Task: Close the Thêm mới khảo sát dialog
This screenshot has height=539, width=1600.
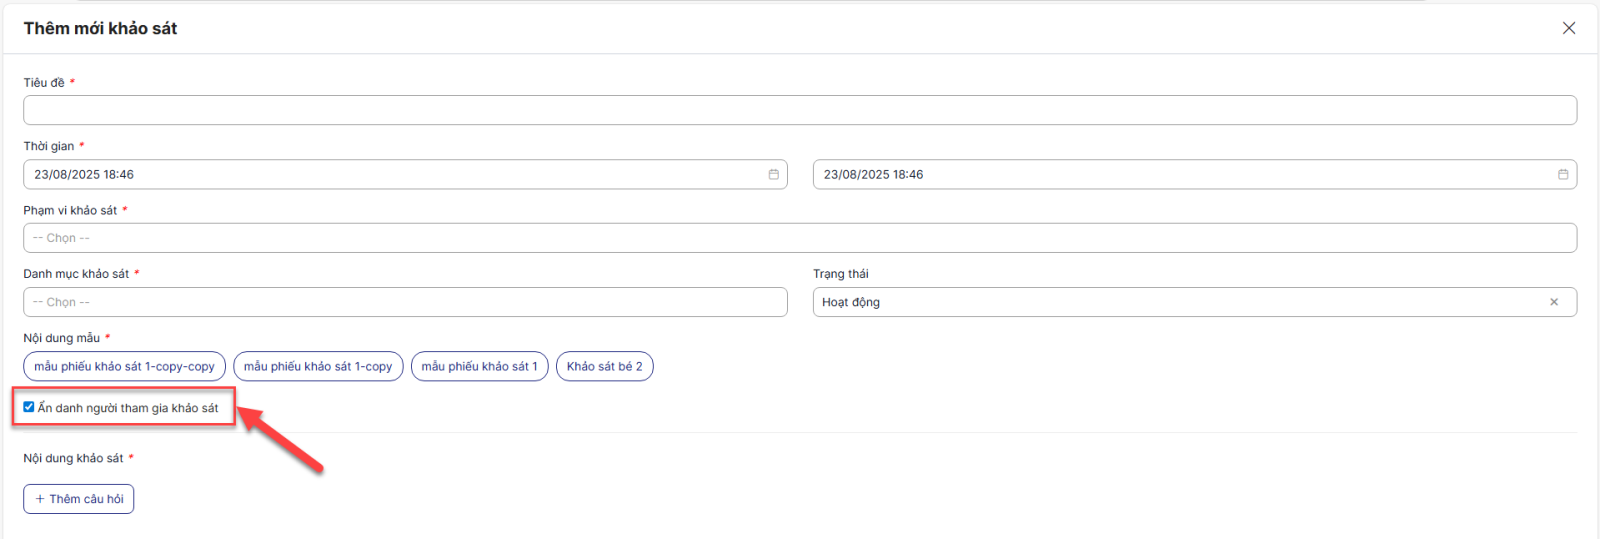Action: click(1568, 28)
